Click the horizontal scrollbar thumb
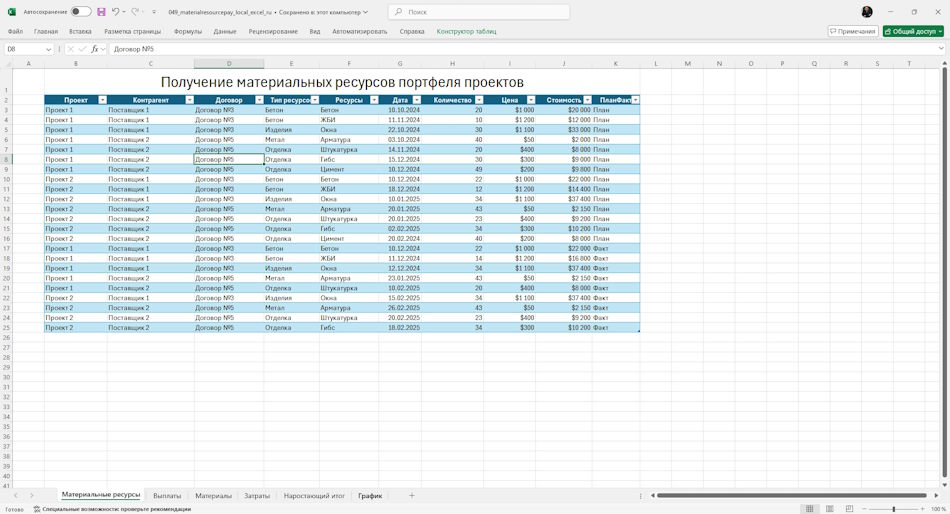The height and width of the screenshot is (514, 950). pyautogui.click(x=792, y=496)
